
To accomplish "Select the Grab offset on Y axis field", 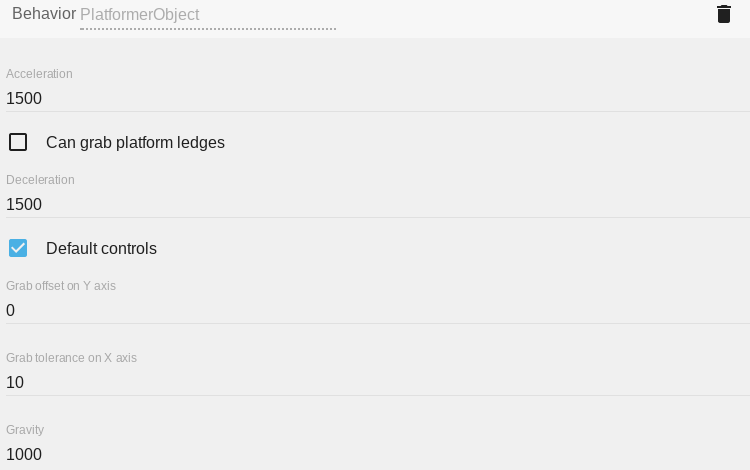I will [378, 310].
